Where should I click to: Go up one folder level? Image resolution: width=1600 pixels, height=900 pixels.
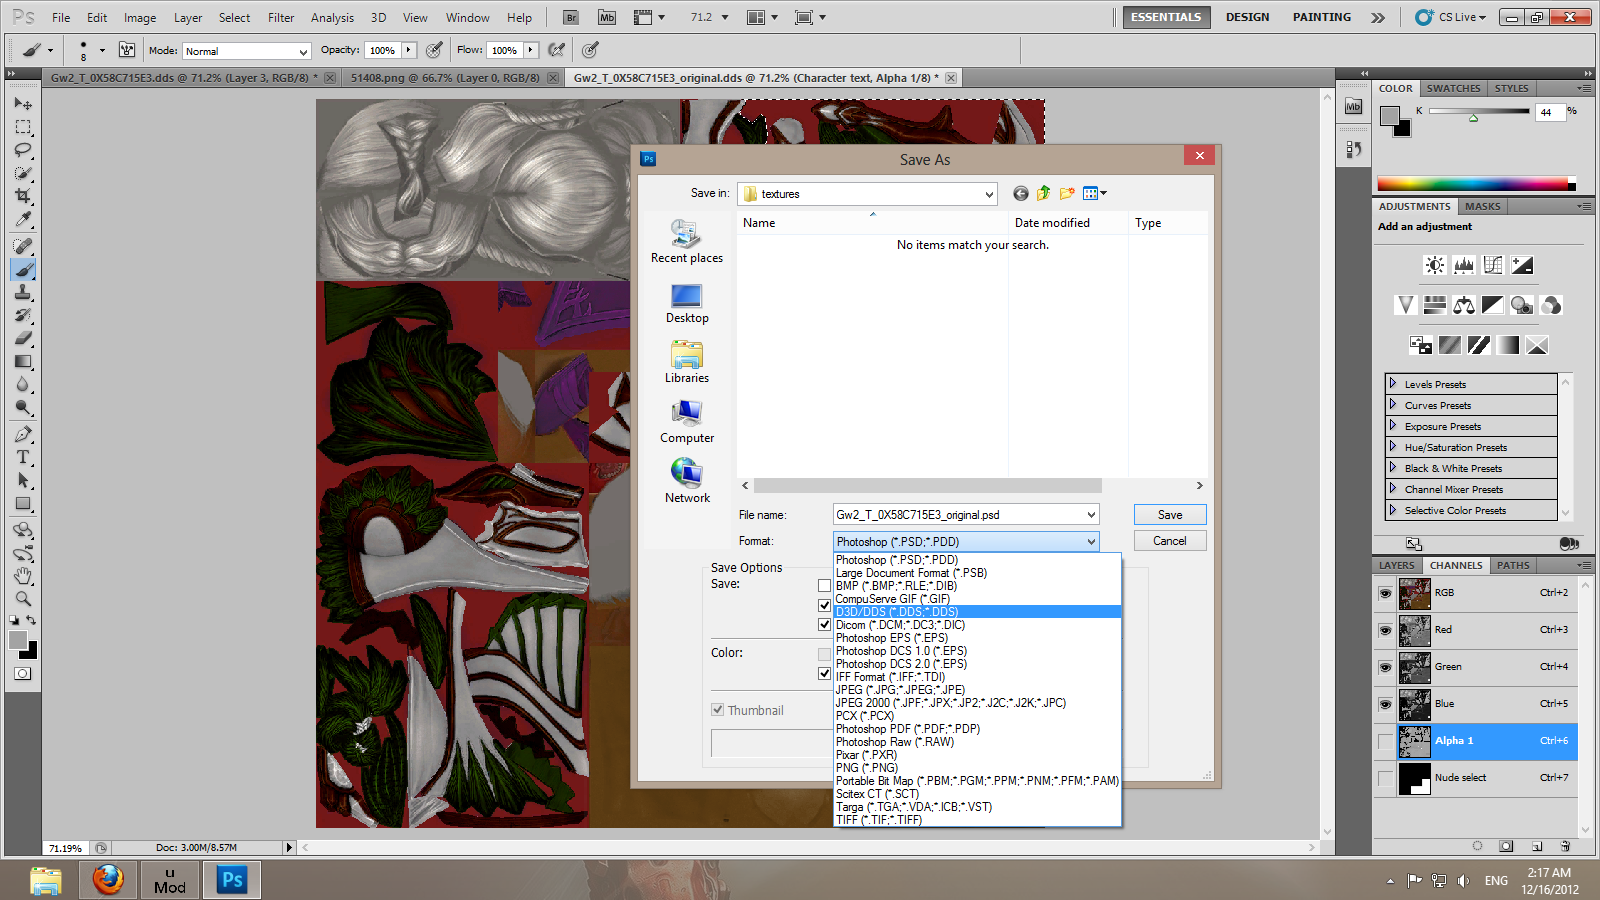(1043, 194)
